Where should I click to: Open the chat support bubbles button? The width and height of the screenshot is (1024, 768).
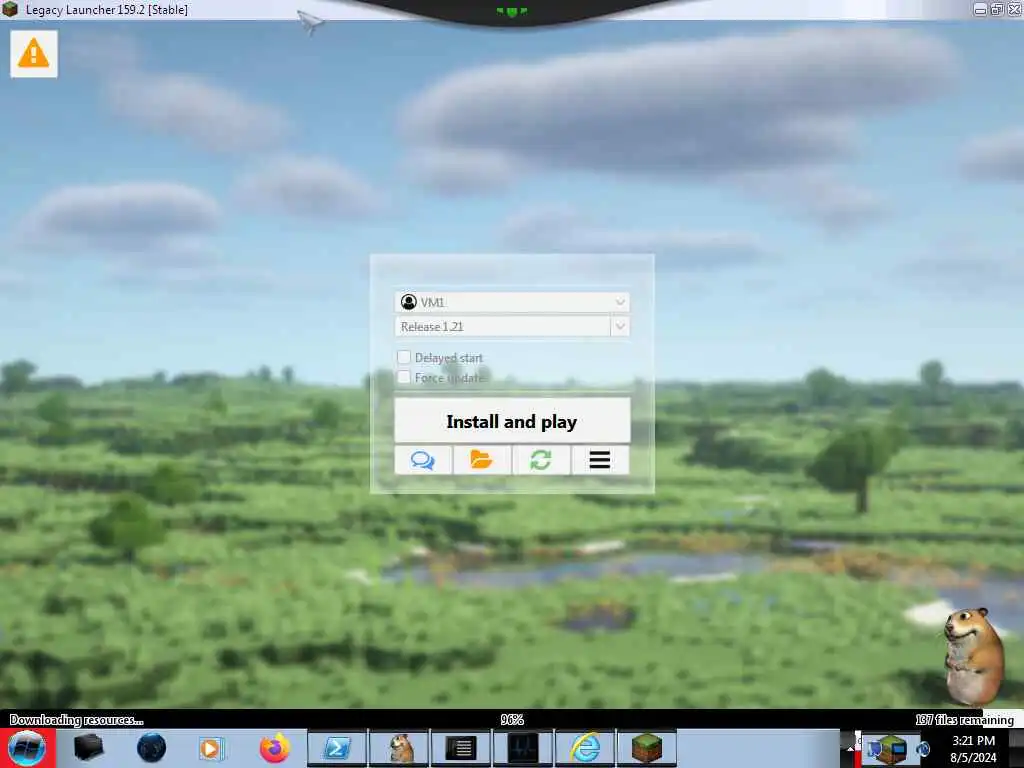pos(423,460)
